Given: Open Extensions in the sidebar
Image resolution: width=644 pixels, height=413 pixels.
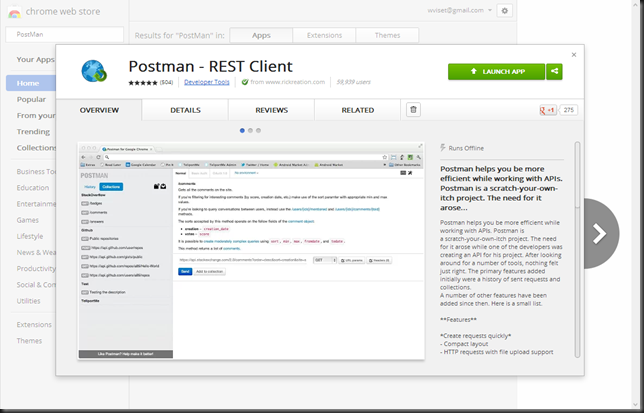Looking at the screenshot, I should coord(34,325).
